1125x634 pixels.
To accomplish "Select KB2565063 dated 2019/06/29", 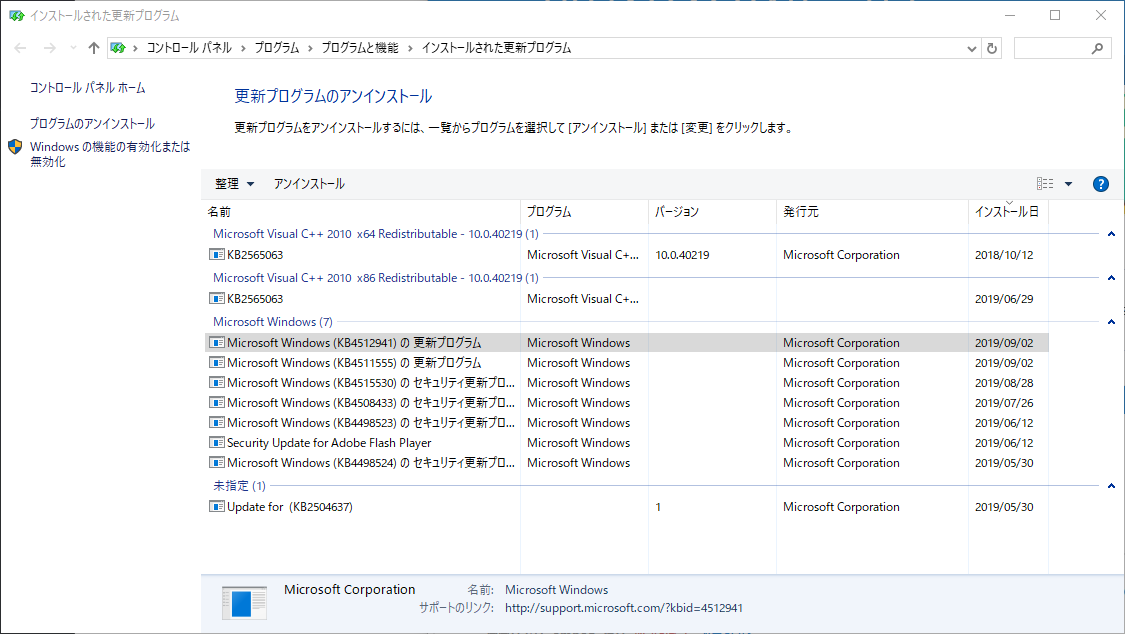I will tap(626, 298).
